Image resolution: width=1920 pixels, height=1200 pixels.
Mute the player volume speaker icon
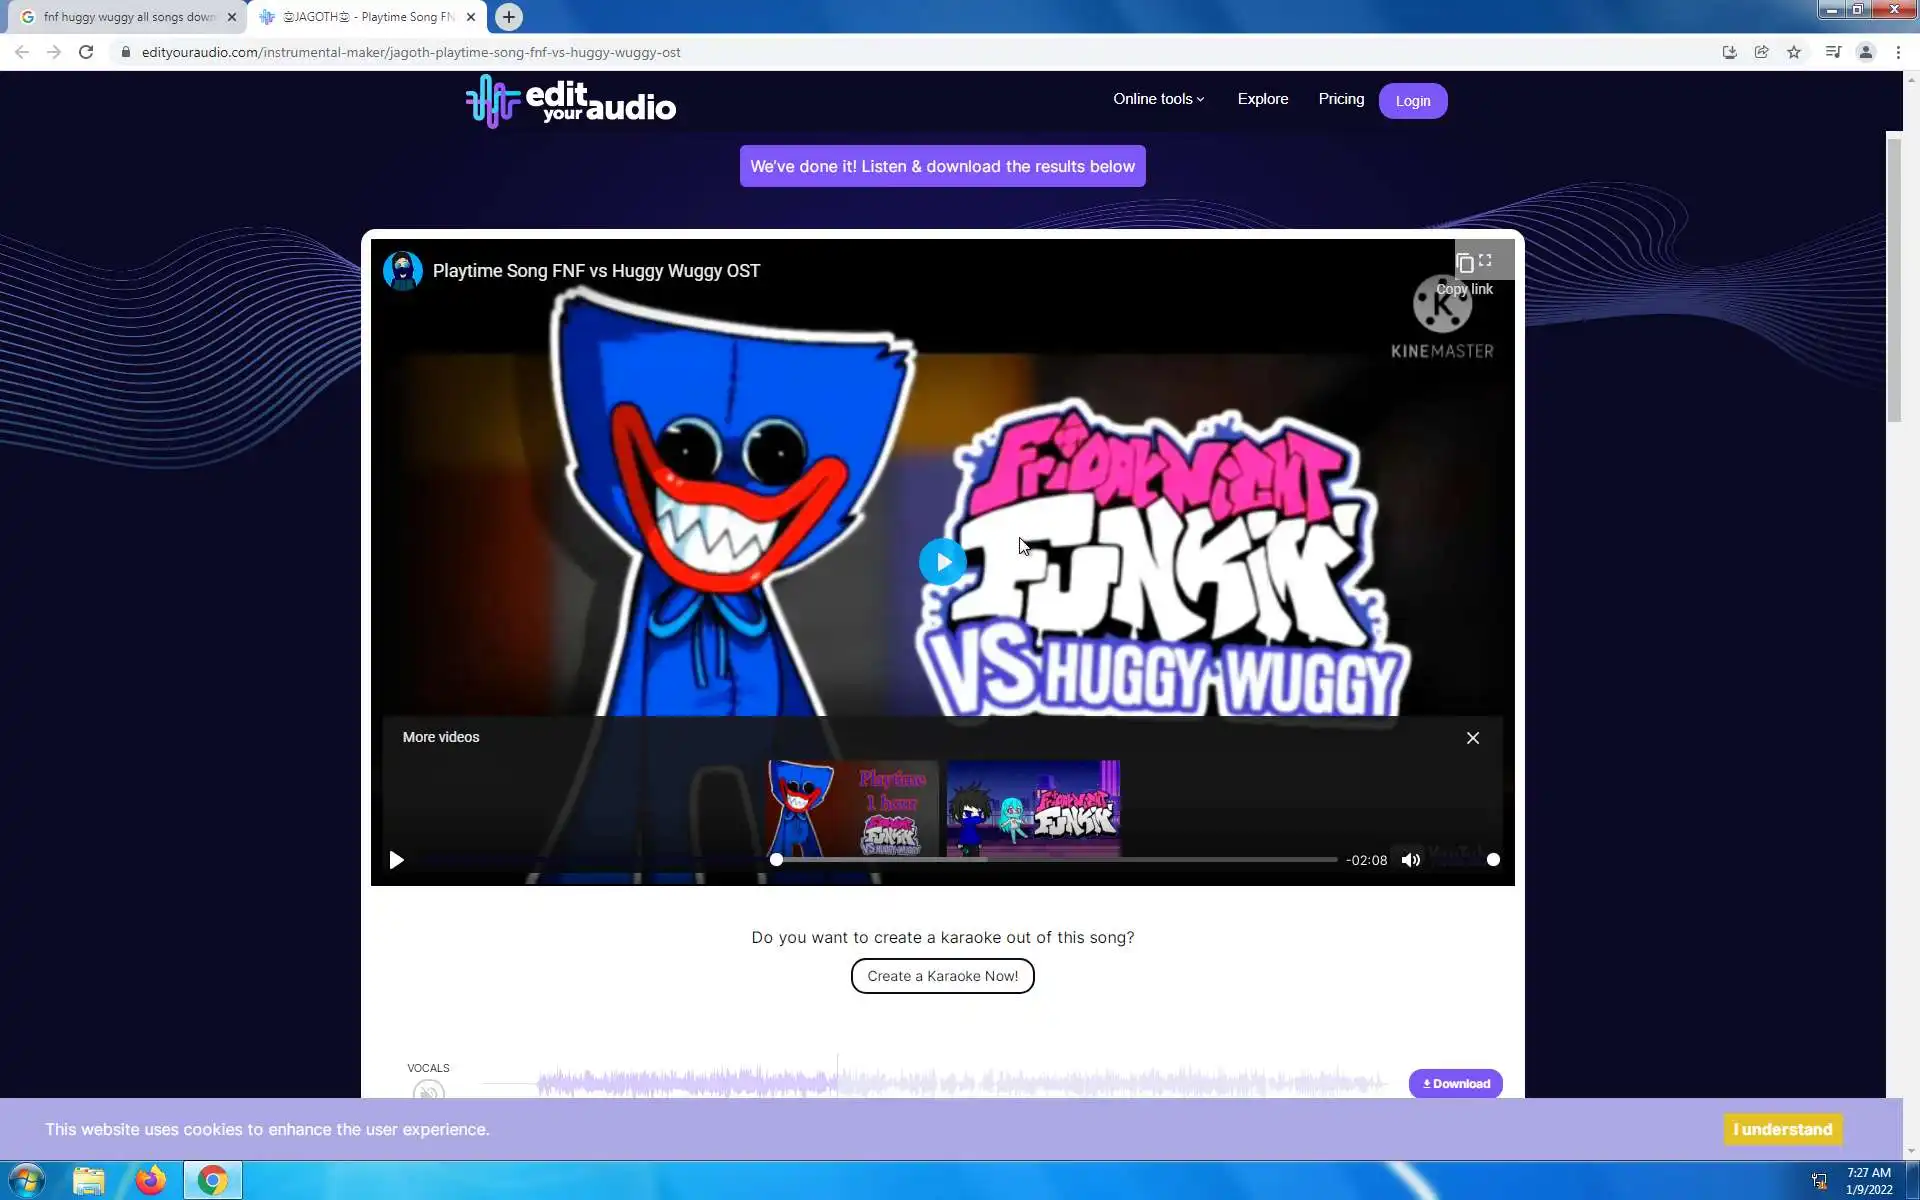pyautogui.click(x=1410, y=860)
